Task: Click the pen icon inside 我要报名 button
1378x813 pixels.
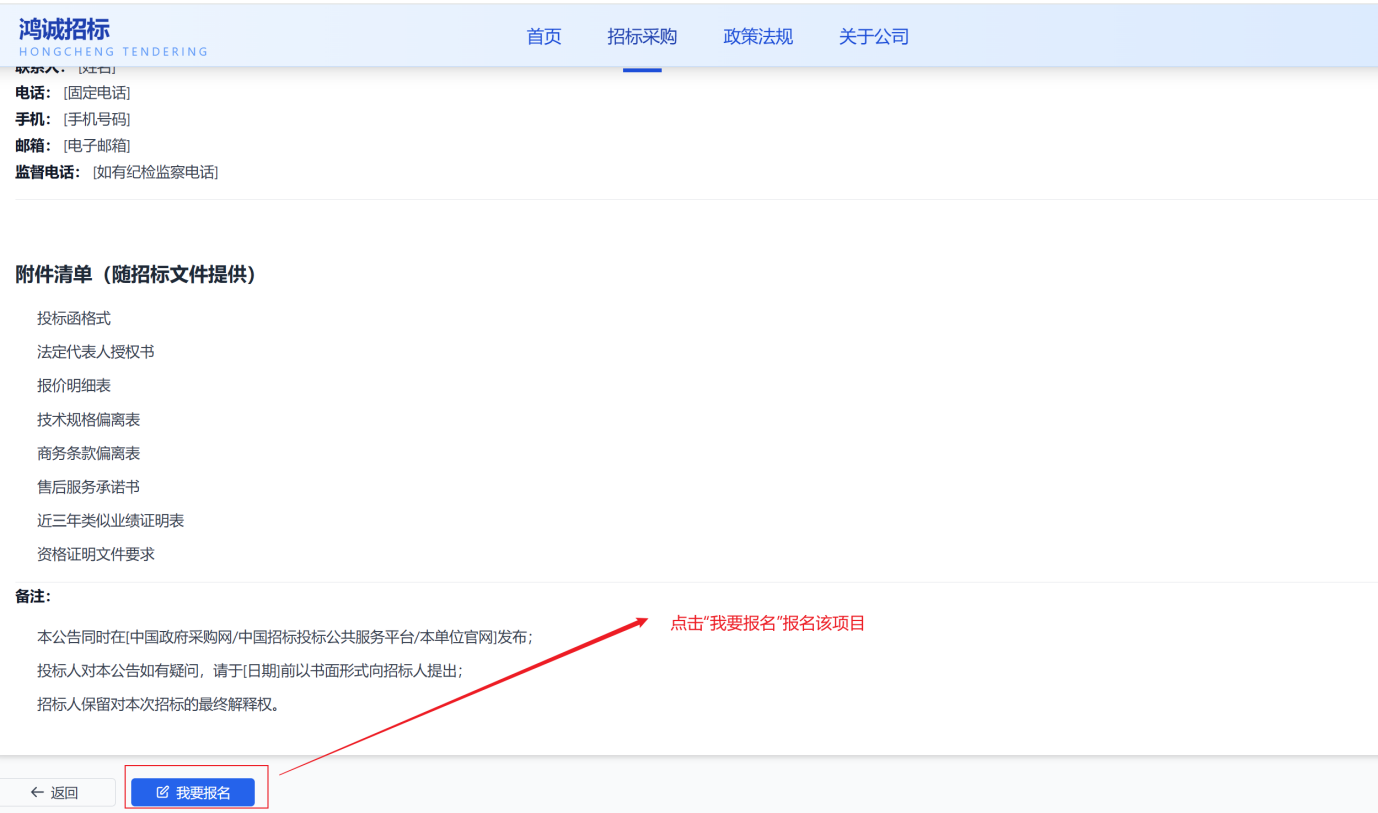Action: [x=163, y=791]
